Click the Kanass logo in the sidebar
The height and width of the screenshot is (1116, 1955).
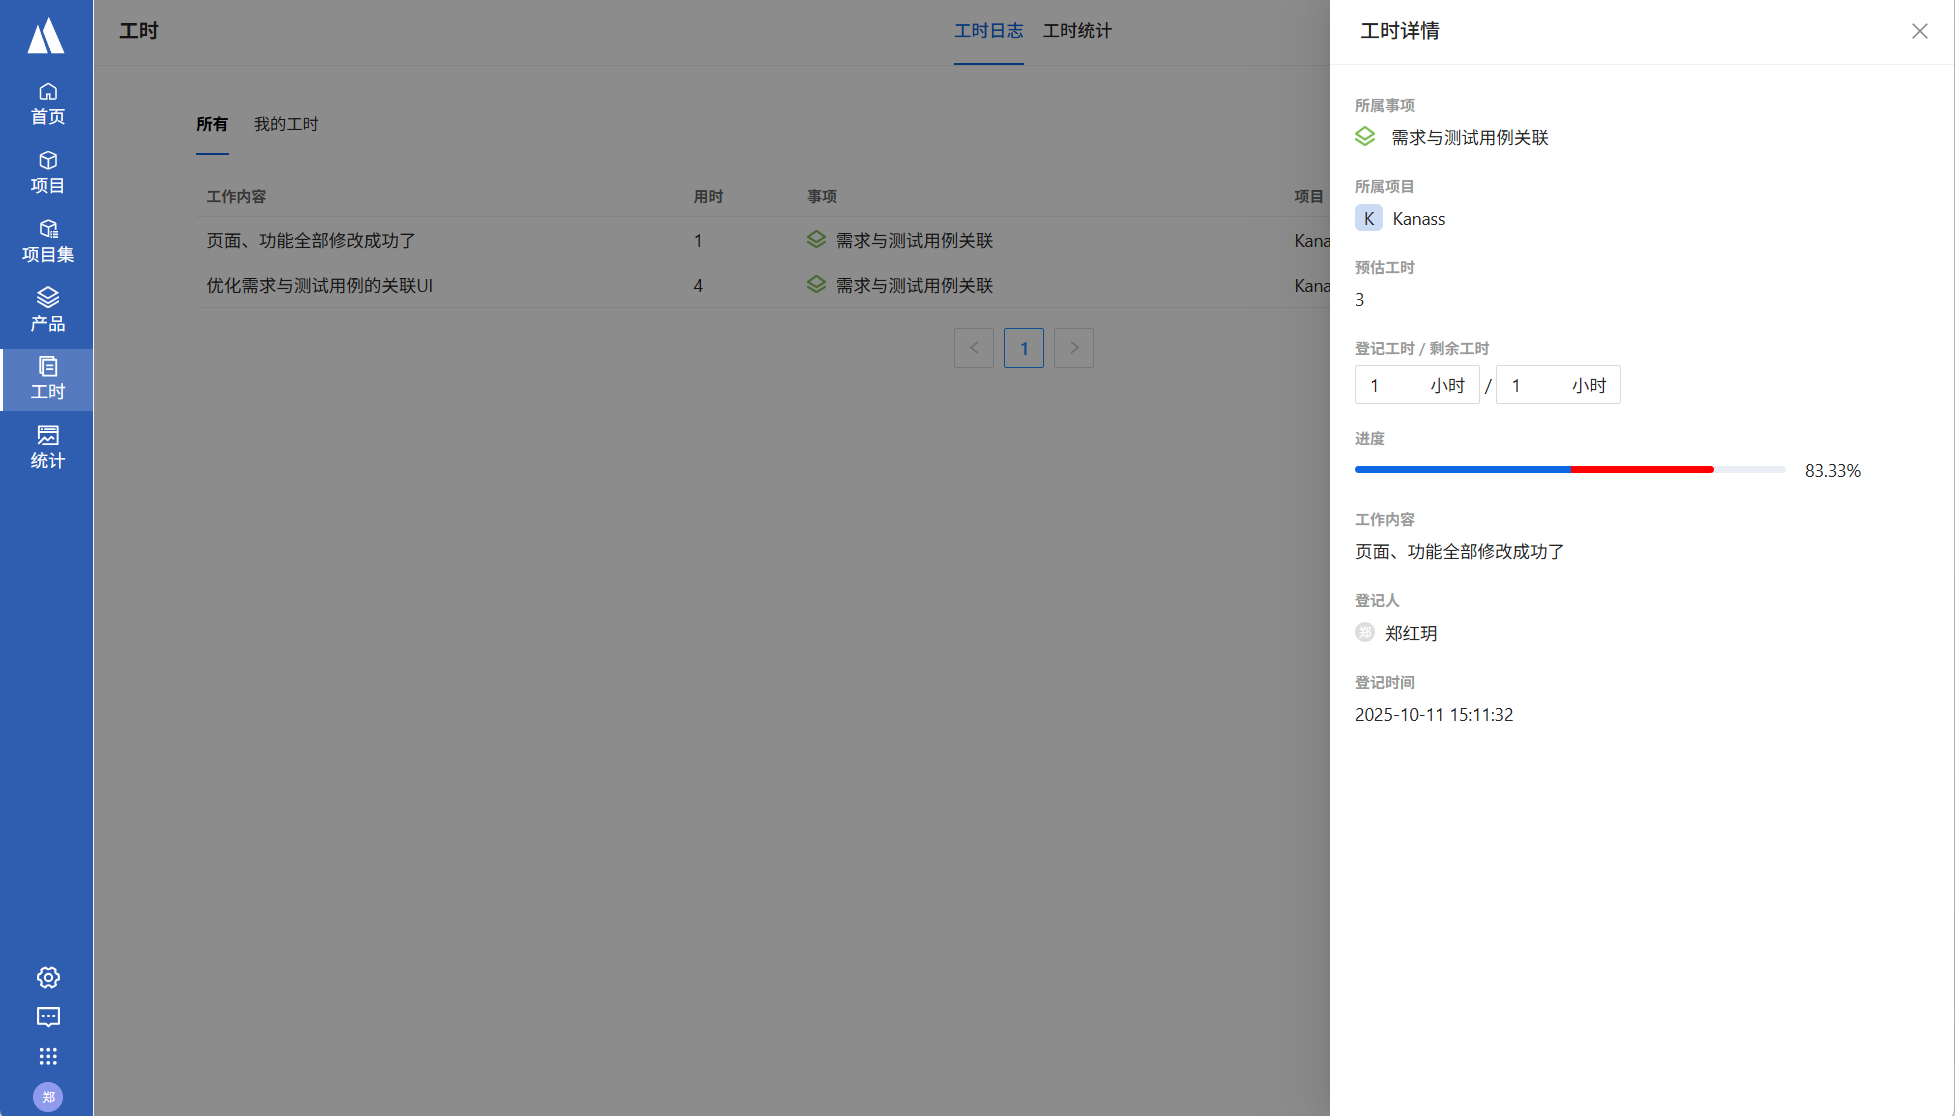click(x=46, y=35)
